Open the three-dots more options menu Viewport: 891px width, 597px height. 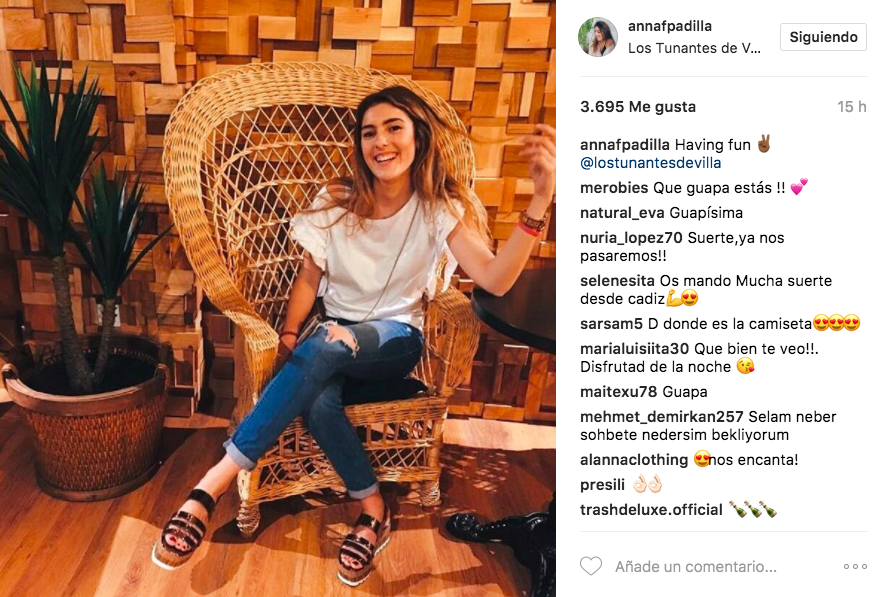coord(855,566)
